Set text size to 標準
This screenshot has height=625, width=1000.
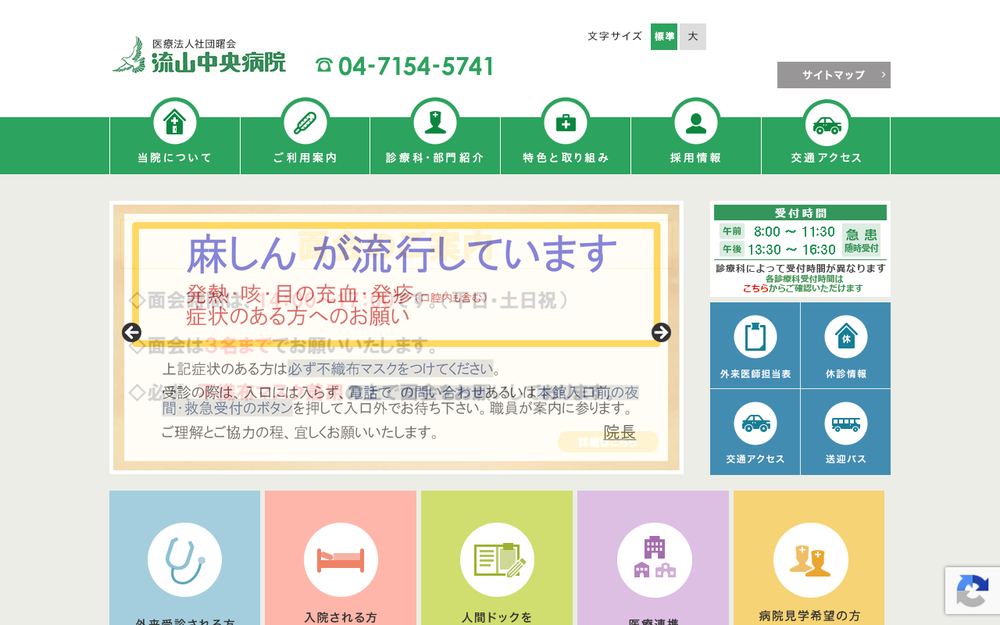(664, 36)
